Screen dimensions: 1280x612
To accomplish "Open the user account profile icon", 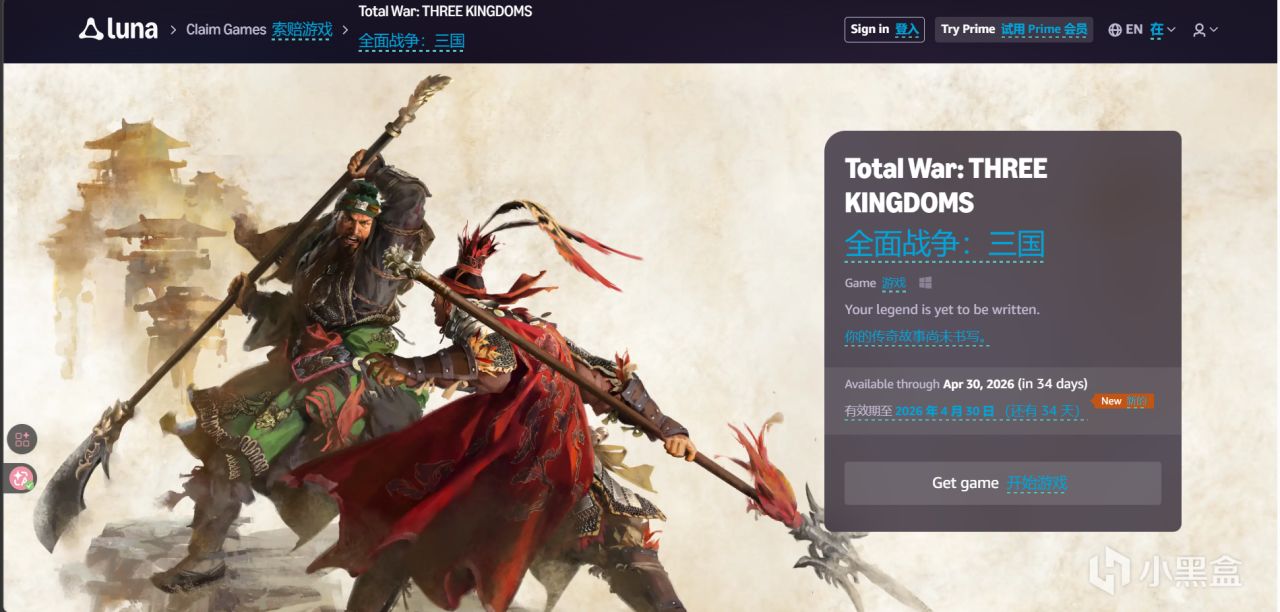I will tap(1199, 30).
